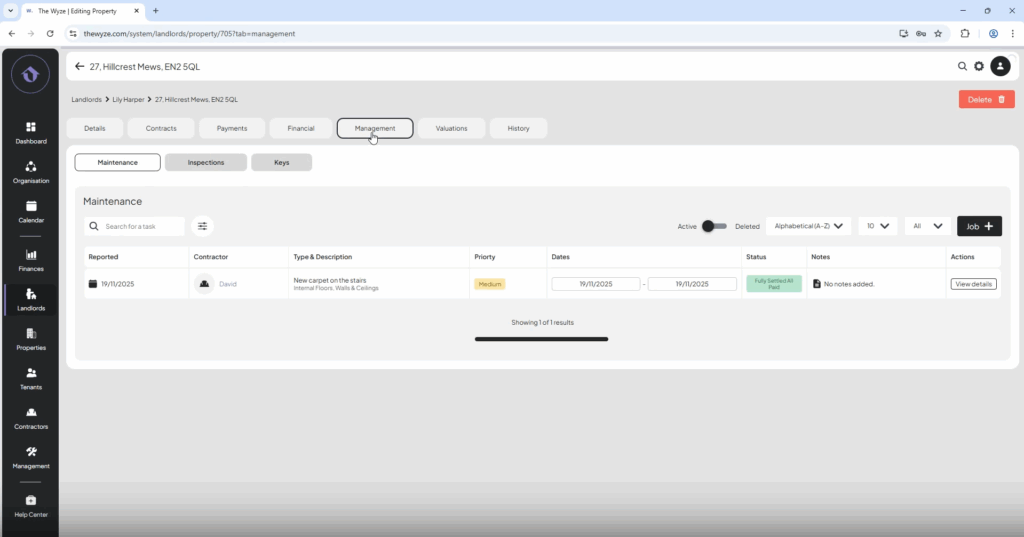Click the settings gear icon in header
The height and width of the screenshot is (537, 1024).
[x=979, y=66]
